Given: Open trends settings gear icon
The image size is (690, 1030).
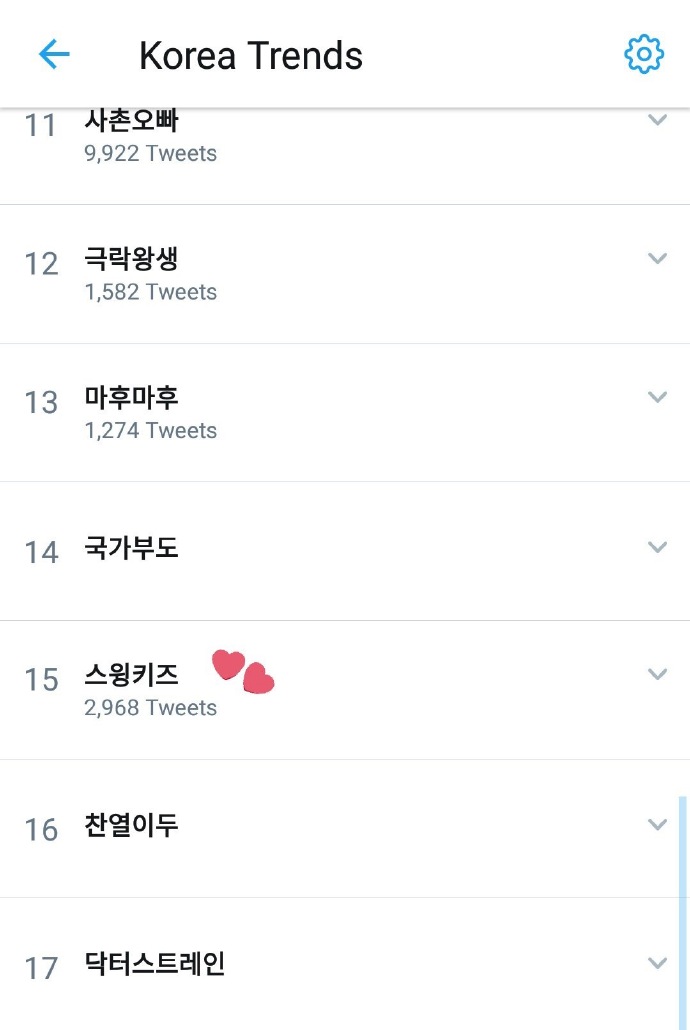Looking at the screenshot, I should [x=643, y=54].
